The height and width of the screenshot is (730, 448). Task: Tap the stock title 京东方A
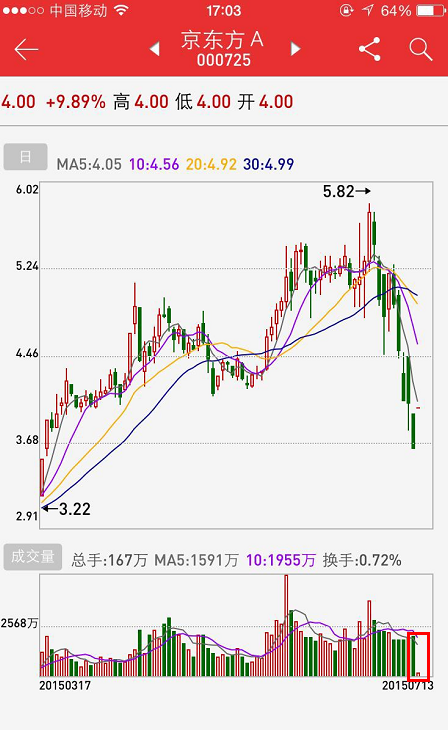223,40
